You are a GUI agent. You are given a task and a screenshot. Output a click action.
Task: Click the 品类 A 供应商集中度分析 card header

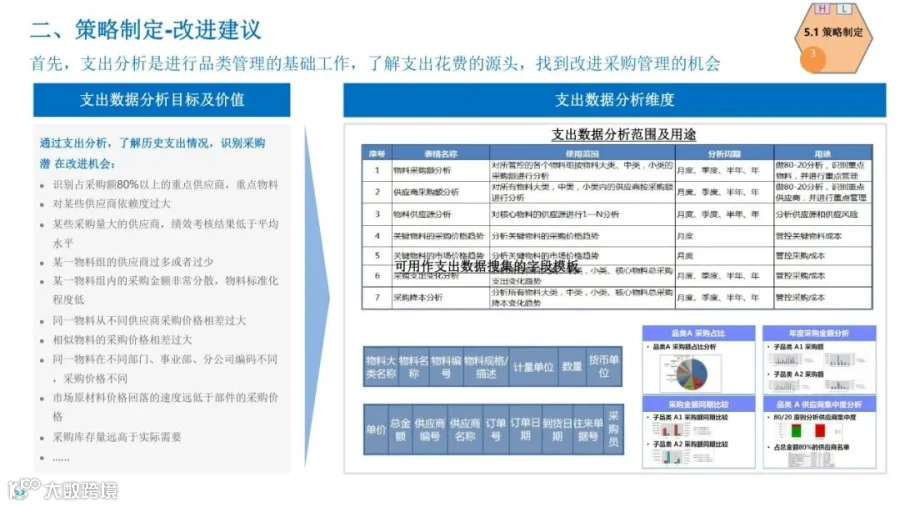819,404
